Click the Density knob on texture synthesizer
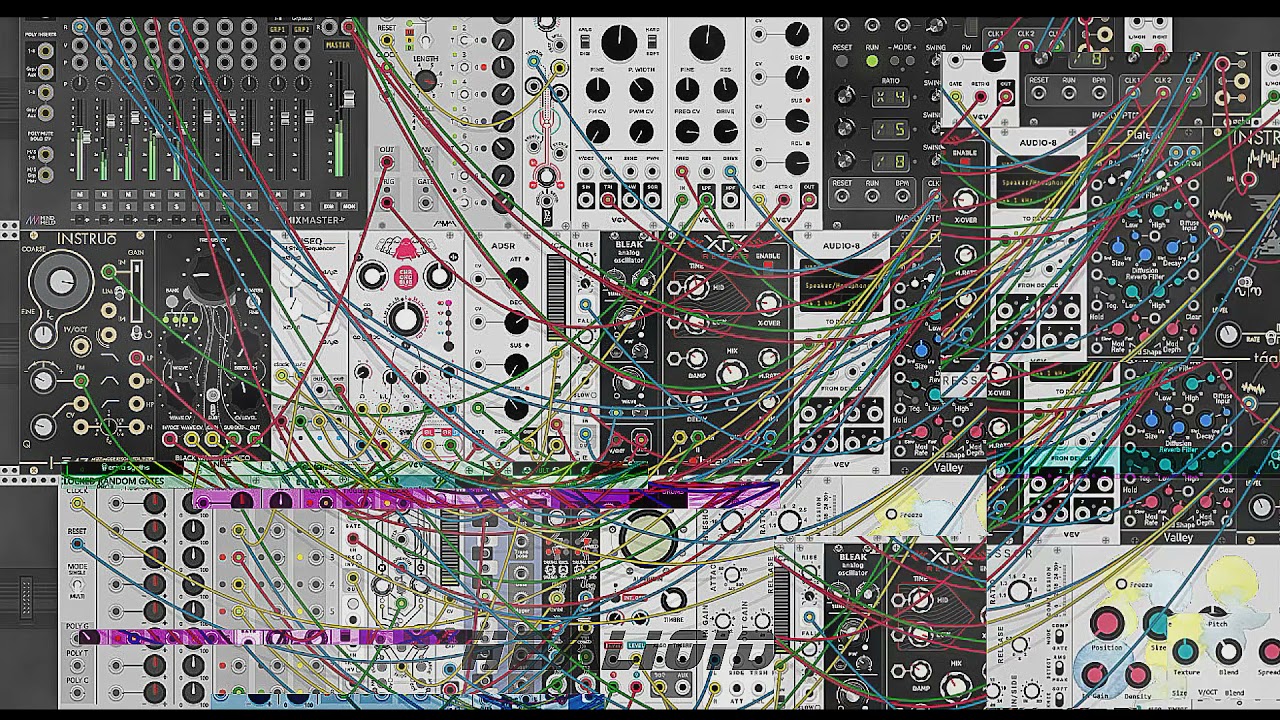1280x720 pixels. (x=1138, y=675)
